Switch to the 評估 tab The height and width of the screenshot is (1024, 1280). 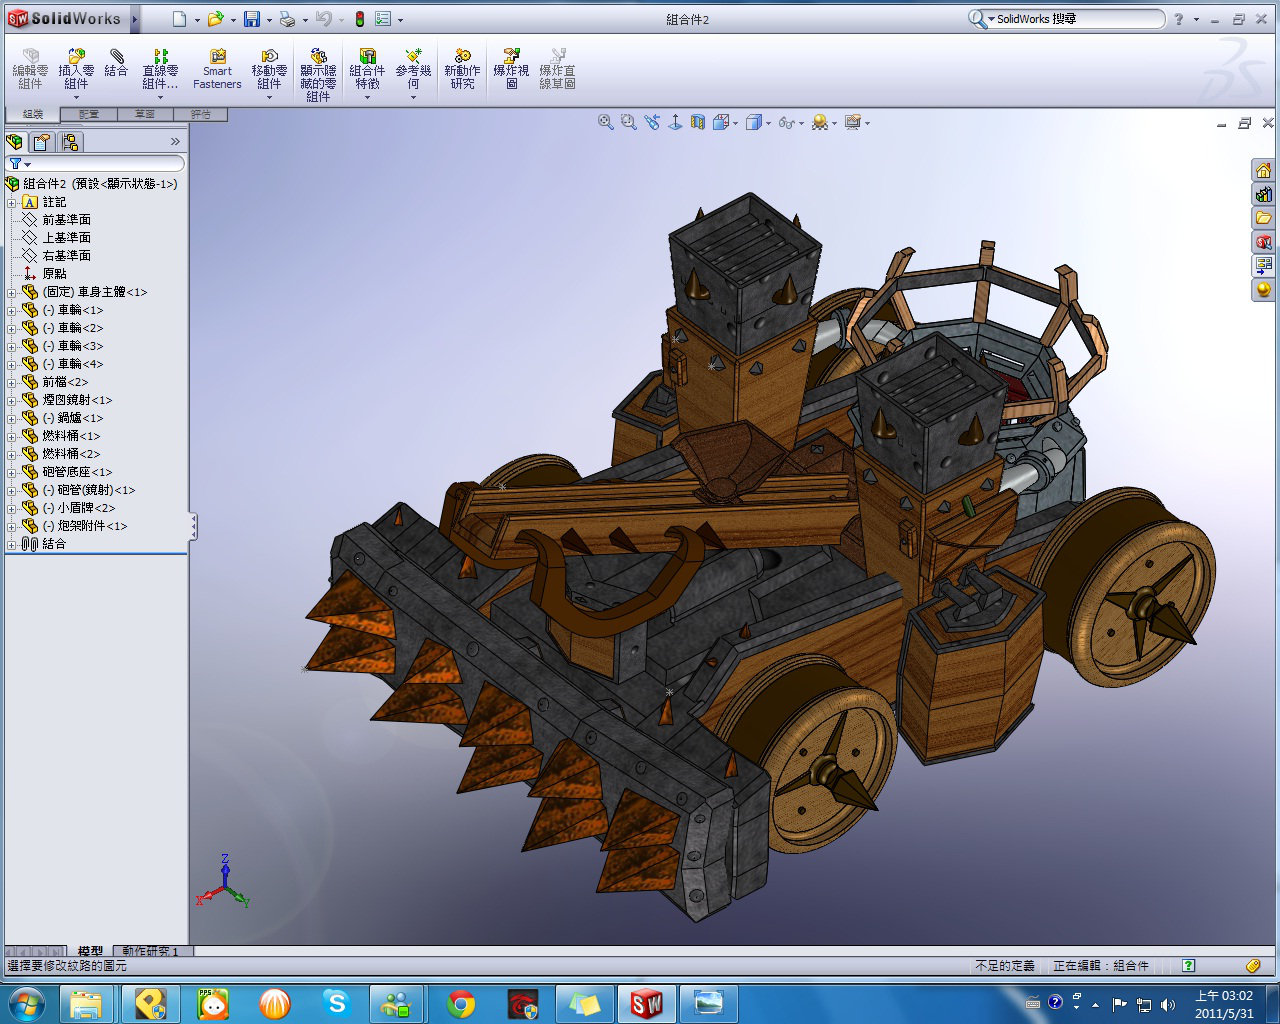(201, 115)
